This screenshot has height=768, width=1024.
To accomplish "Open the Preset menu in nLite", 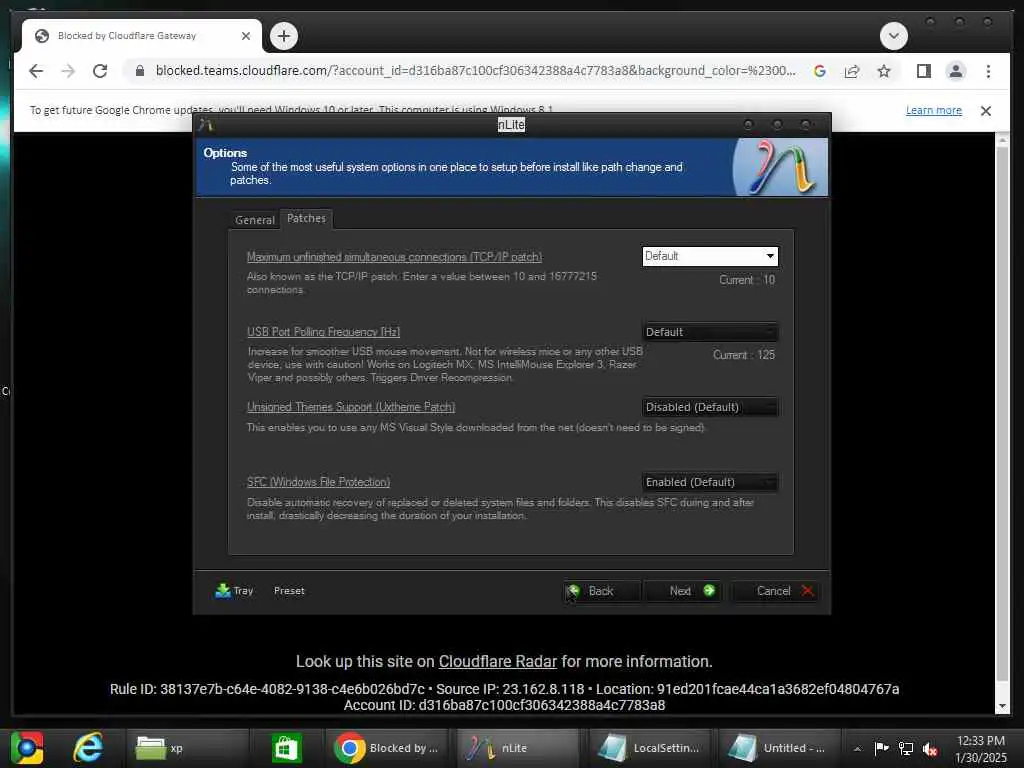I will (x=289, y=591).
